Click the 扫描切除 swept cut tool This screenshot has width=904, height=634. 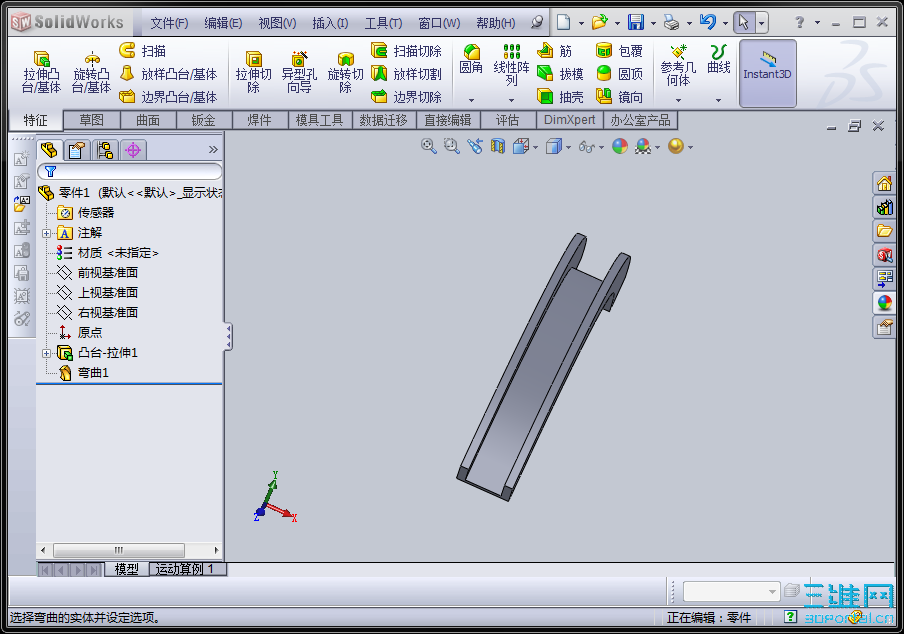tap(406, 51)
